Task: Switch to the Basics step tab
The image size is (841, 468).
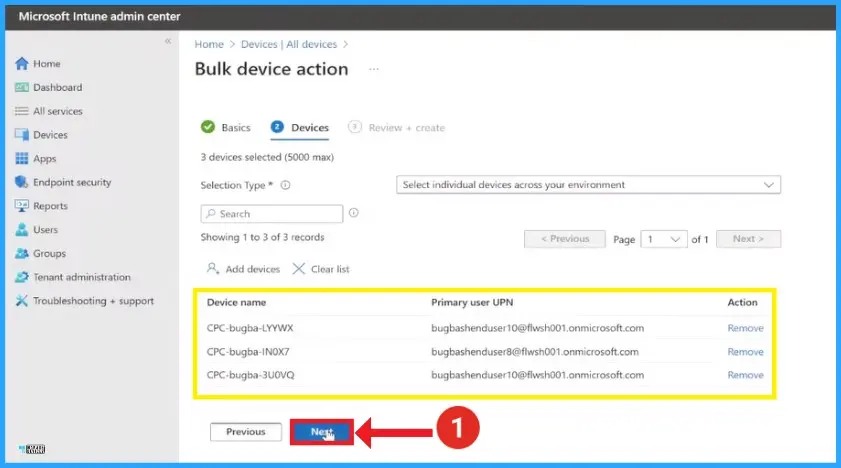Action: [x=226, y=128]
